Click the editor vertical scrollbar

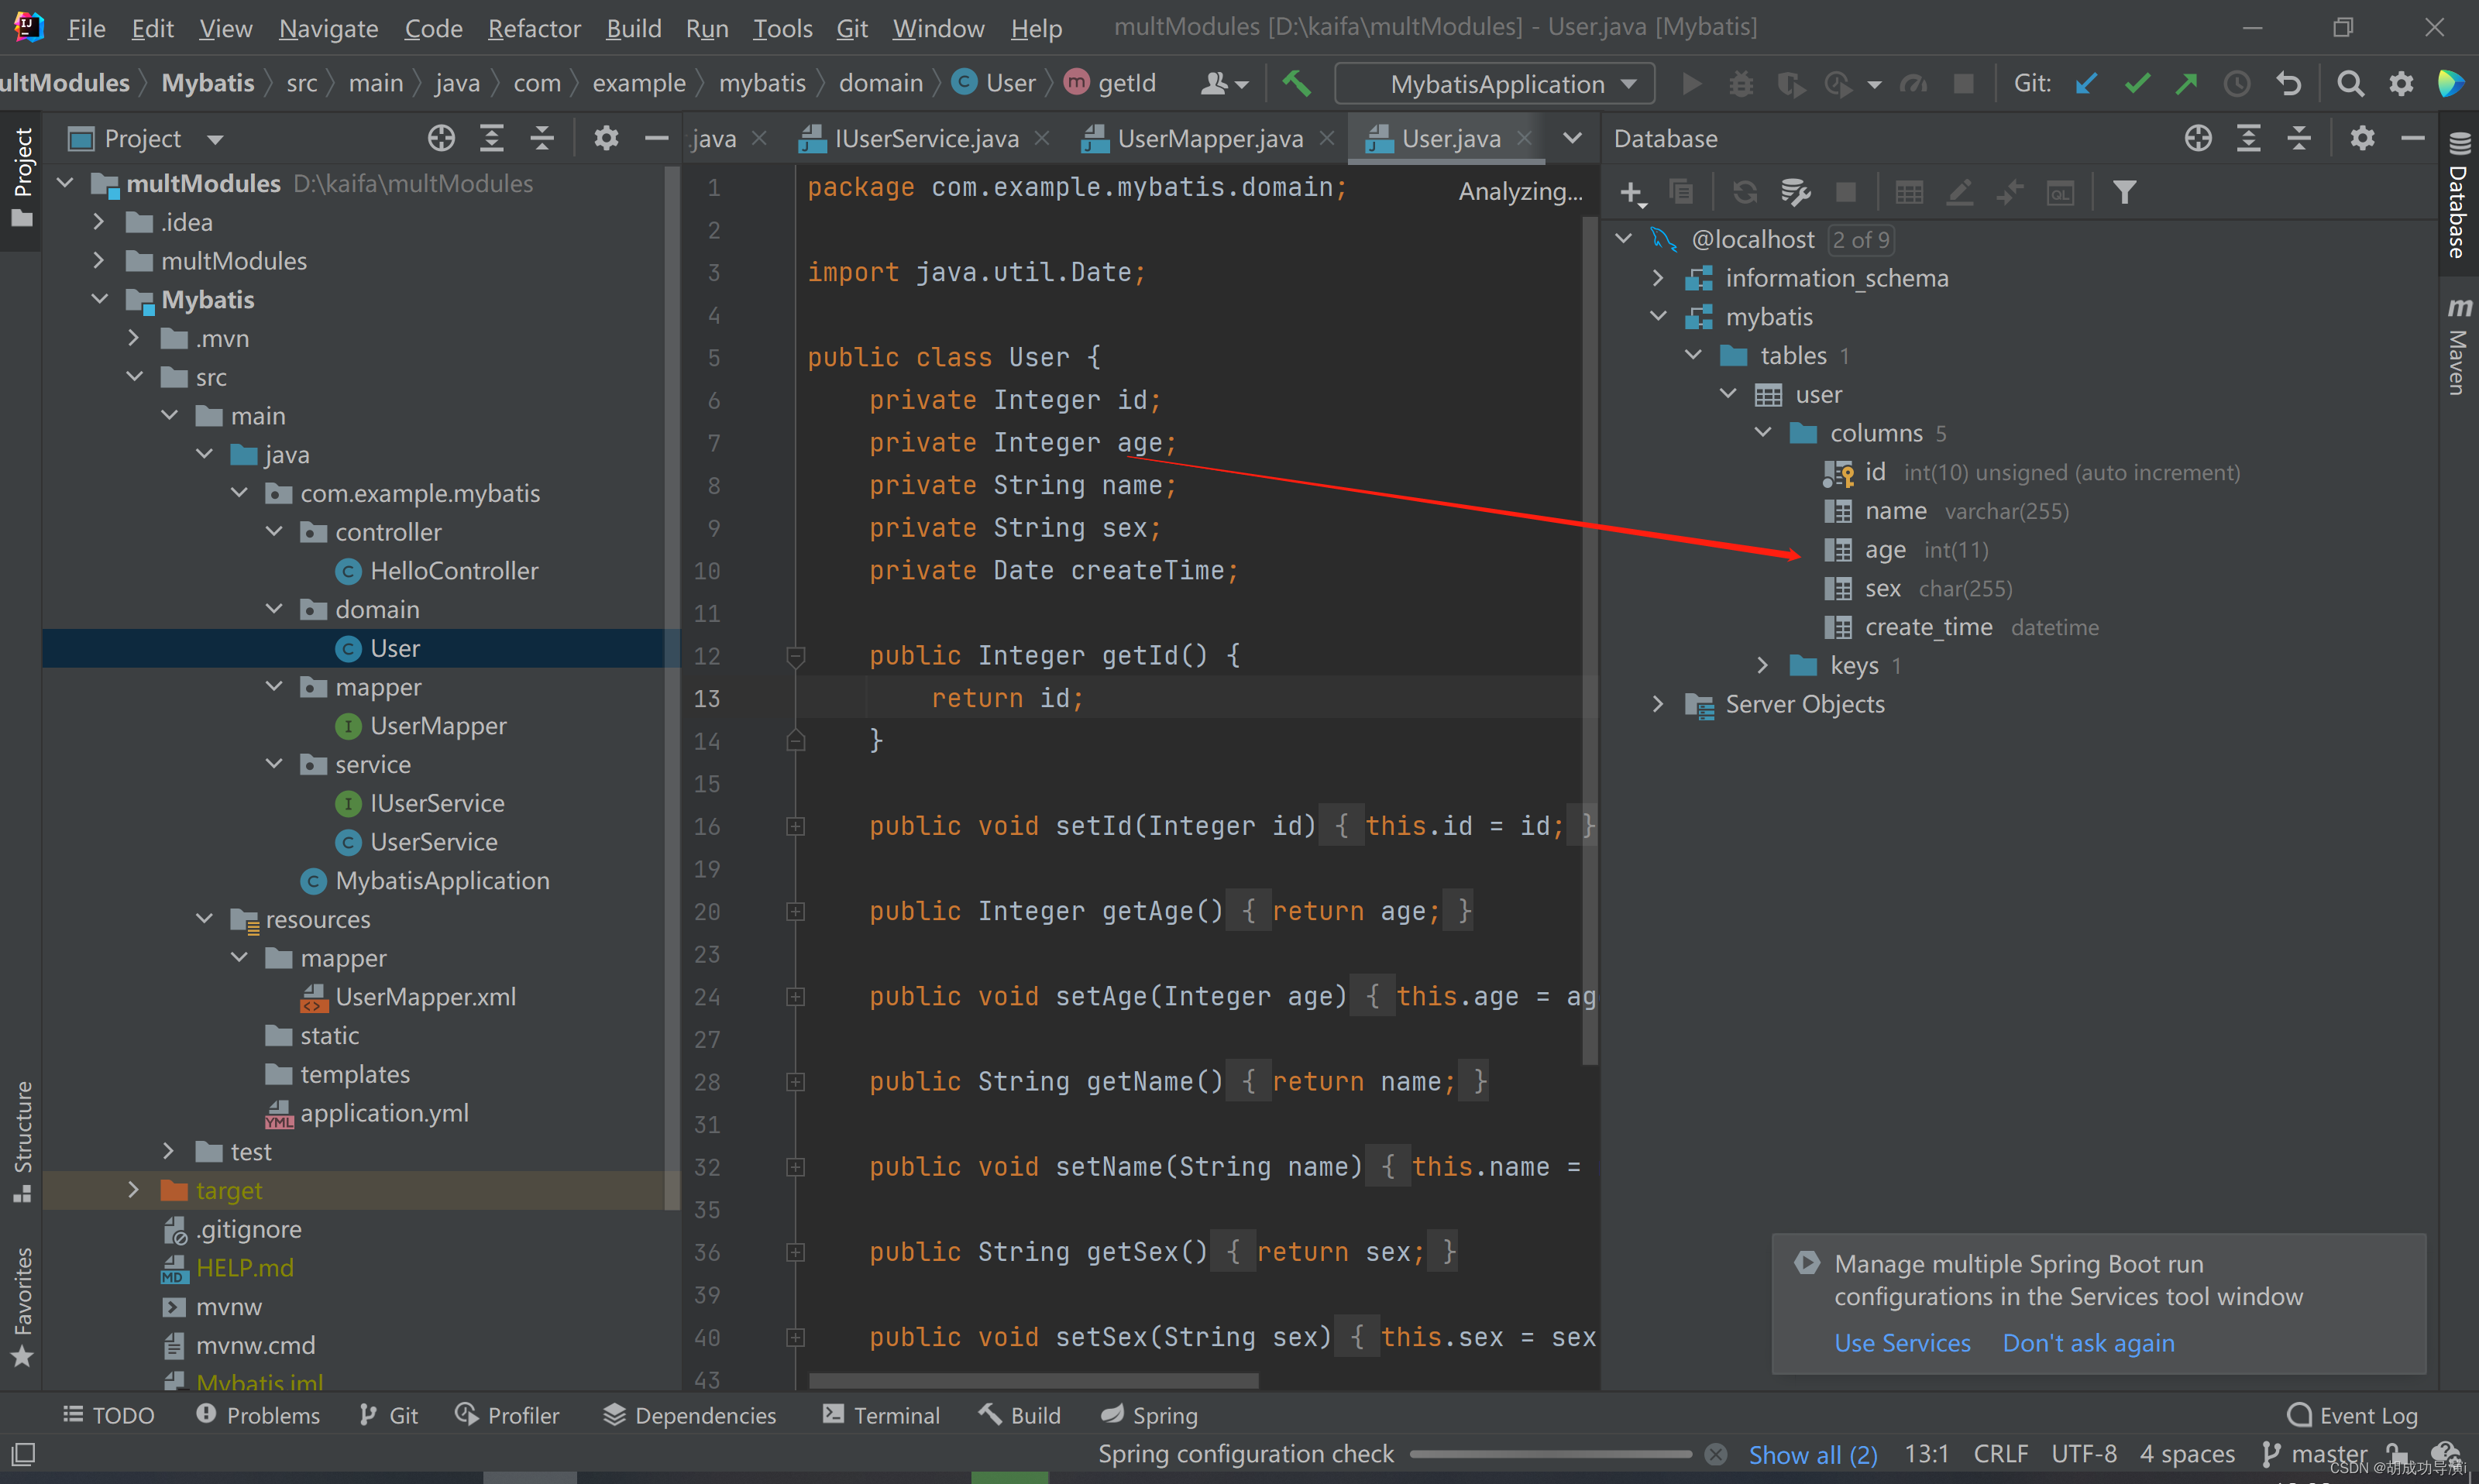[x=1590, y=640]
